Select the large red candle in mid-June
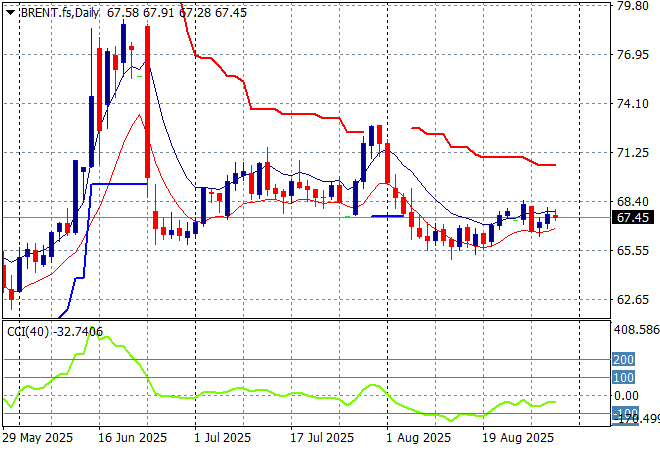Image resolution: width=660 pixels, height=450 pixels. [x=147, y=100]
